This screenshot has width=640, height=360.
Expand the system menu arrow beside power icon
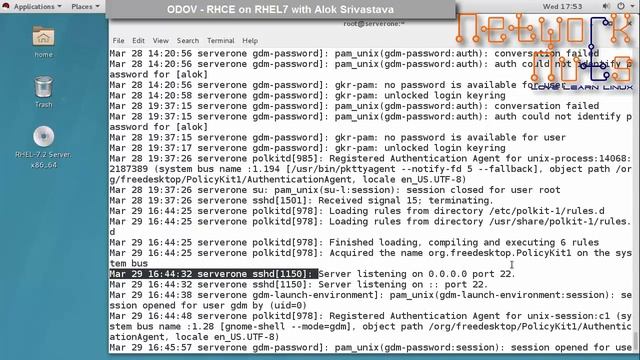click(633, 7)
